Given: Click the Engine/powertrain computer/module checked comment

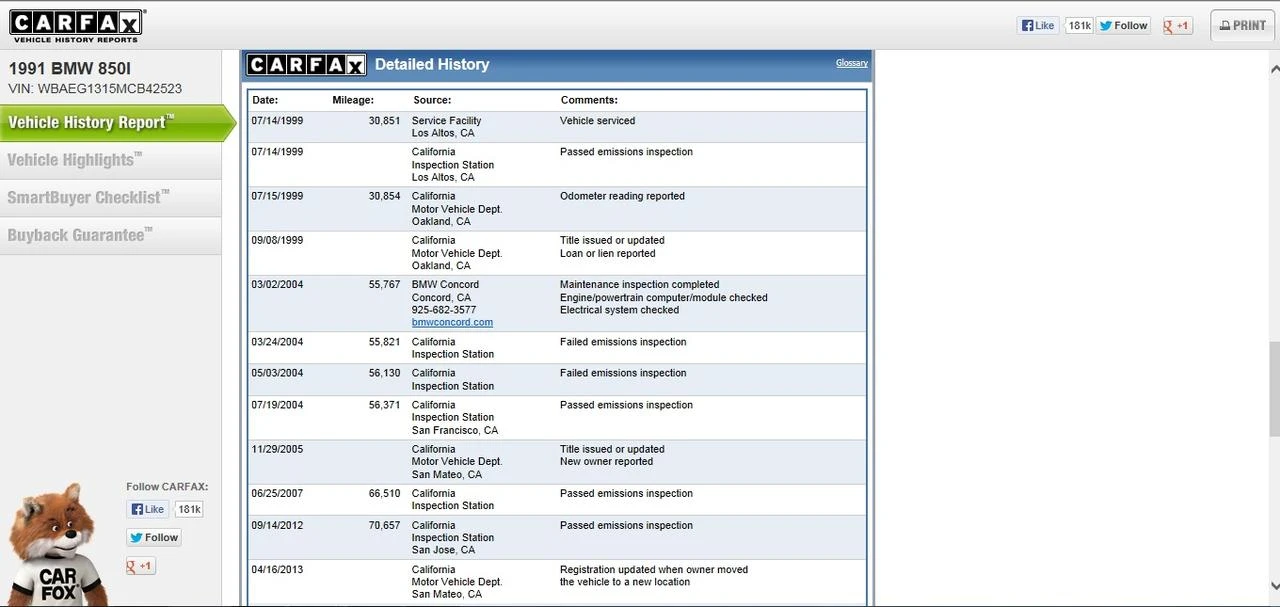Looking at the screenshot, I should point(664,298).
